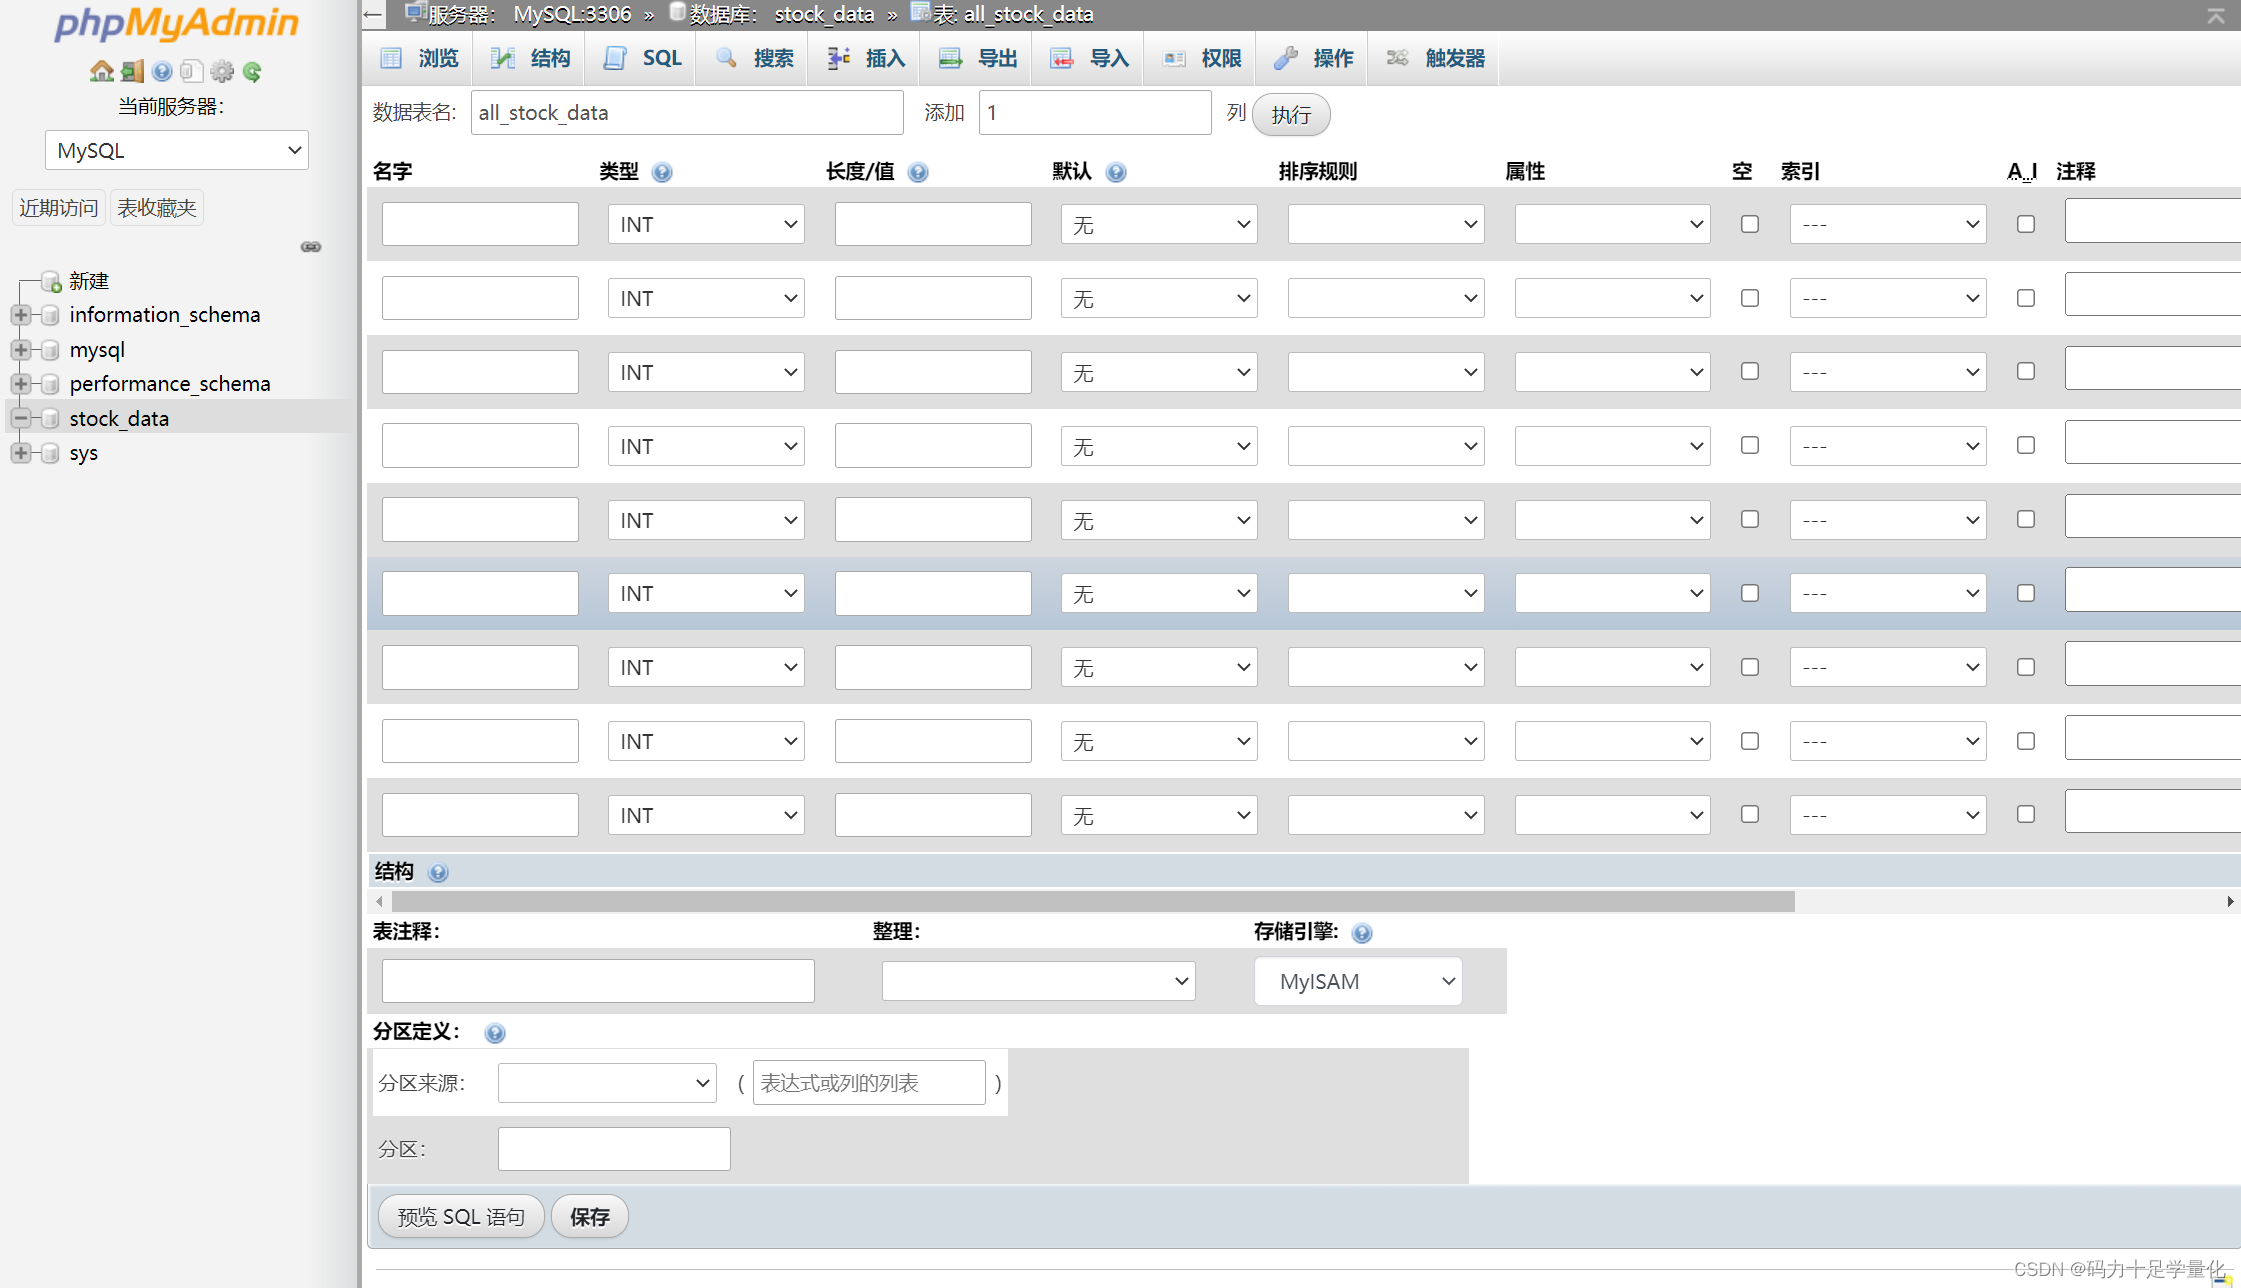Open the INT type dropdown in first row
2241x1288 pixels.
click(706, 224)
